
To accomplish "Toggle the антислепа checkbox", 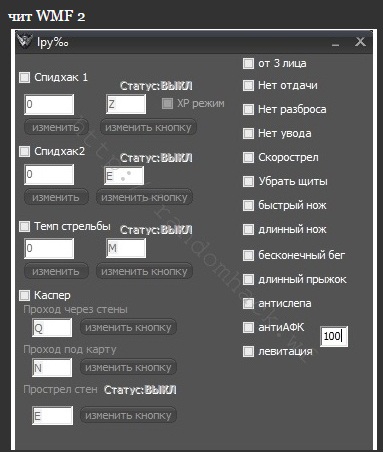I will pos(248,303).
